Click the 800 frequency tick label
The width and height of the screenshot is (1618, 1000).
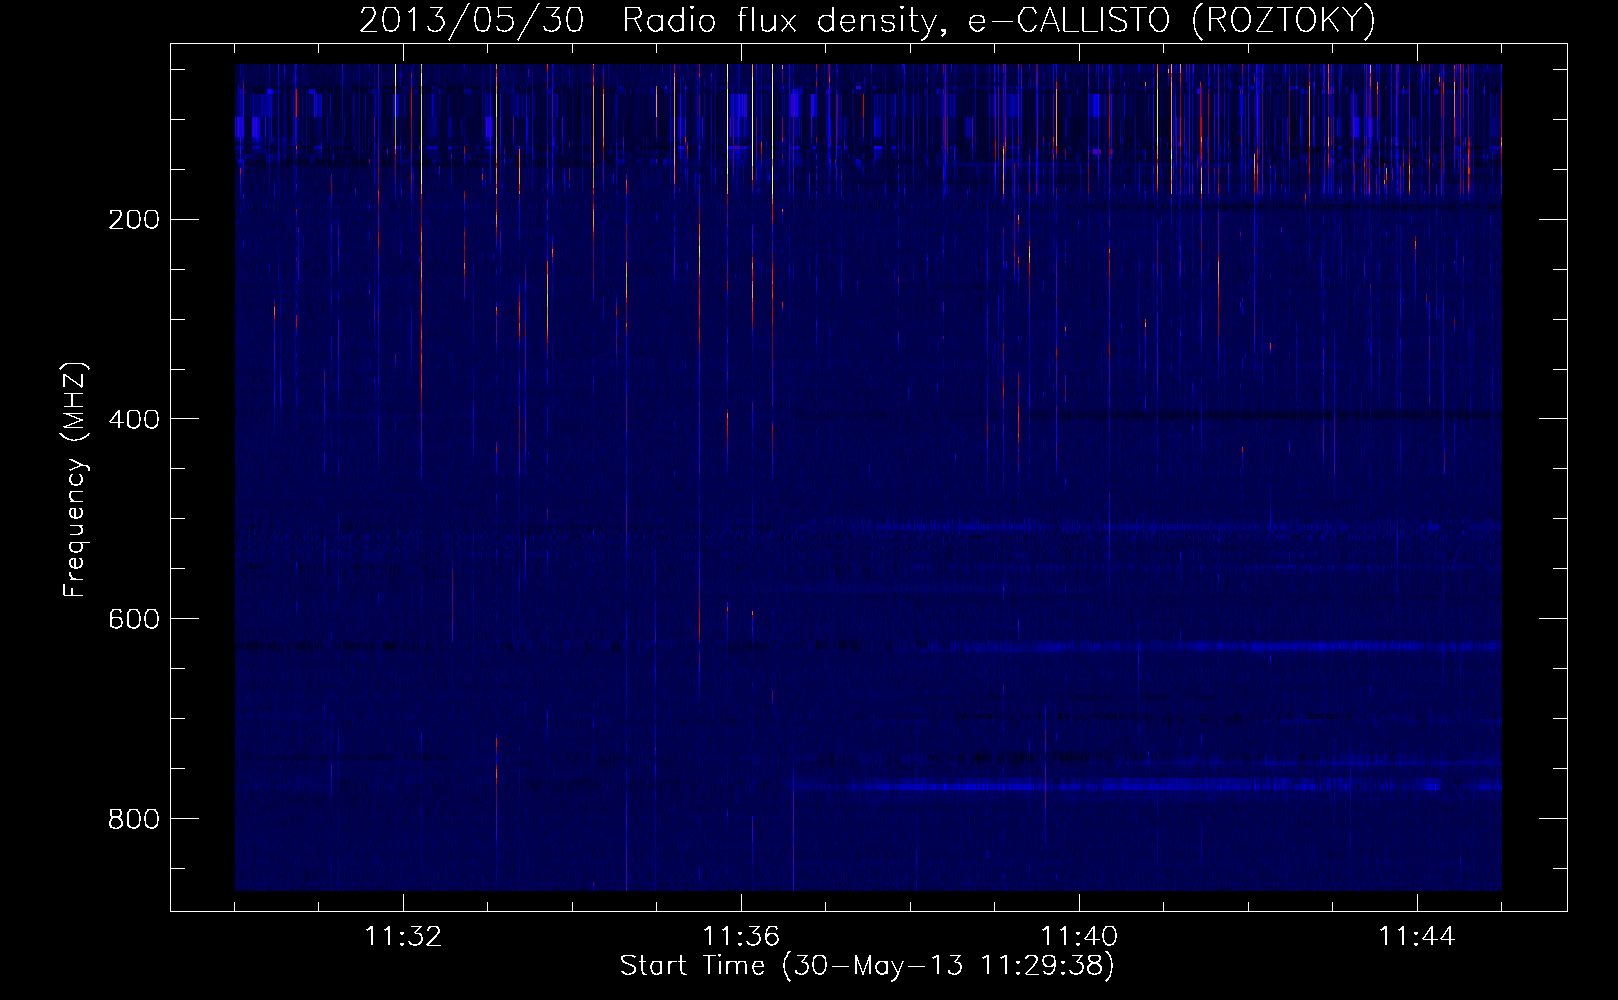point(133,820)
